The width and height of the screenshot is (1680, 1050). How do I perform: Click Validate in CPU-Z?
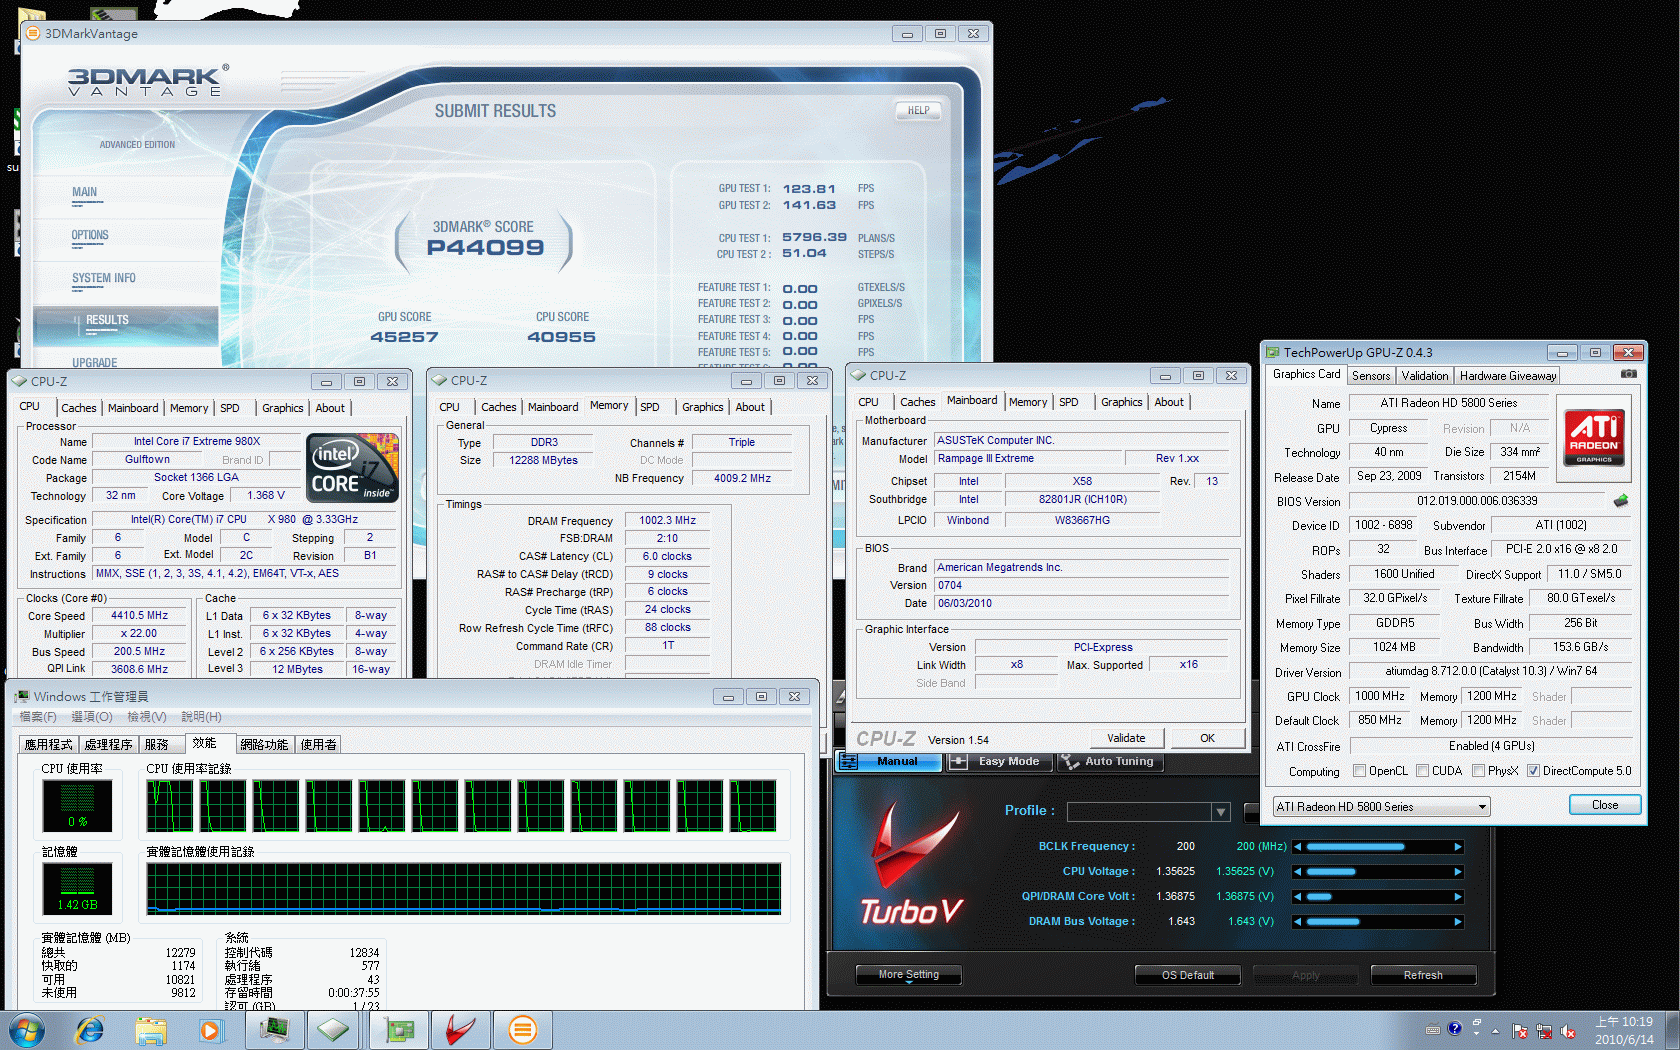click(x=1126, y=738)
